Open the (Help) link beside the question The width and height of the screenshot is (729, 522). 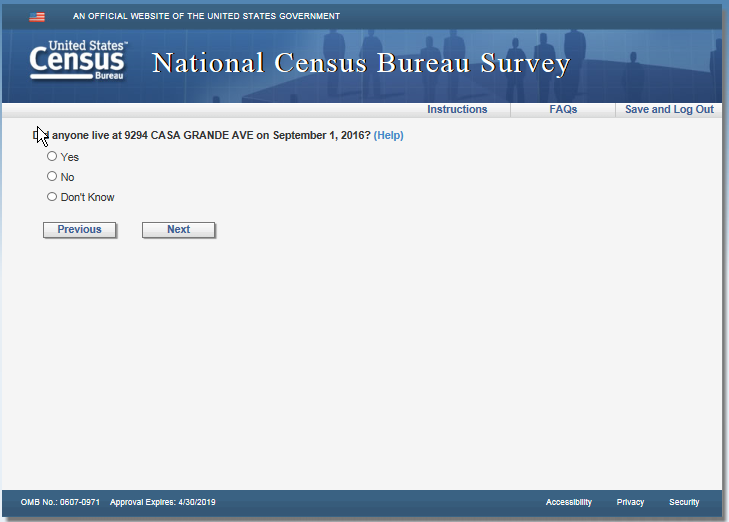(x=388, y=135)
